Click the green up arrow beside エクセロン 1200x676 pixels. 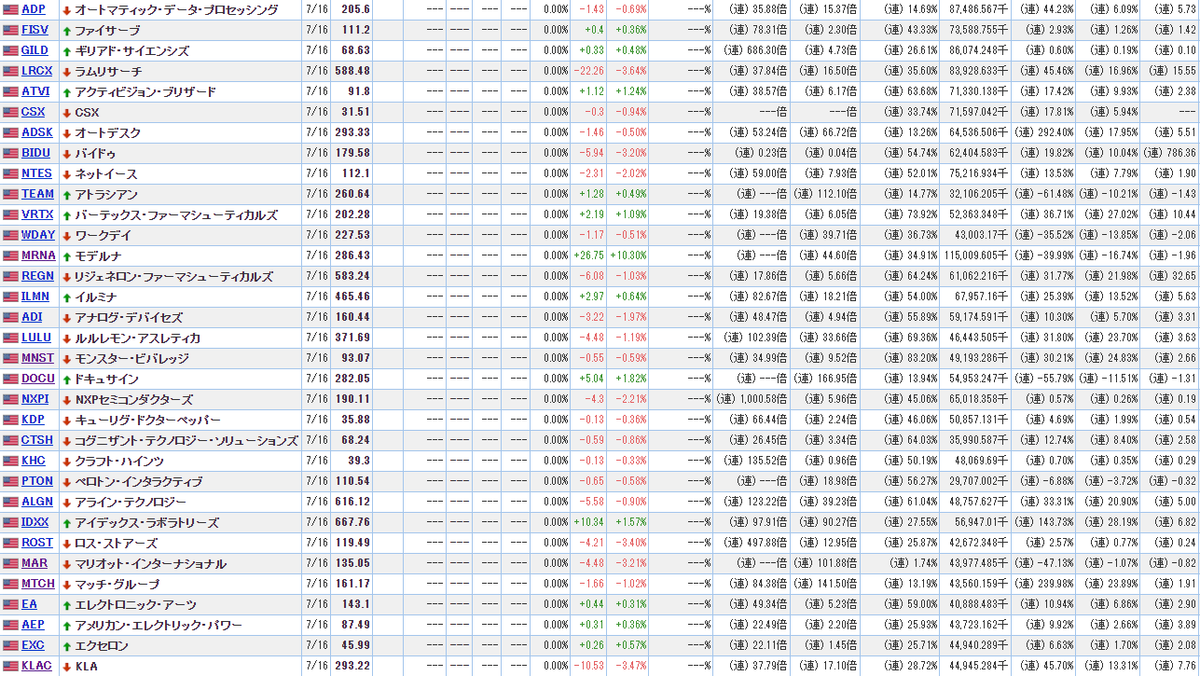click(x=67, y=645)
